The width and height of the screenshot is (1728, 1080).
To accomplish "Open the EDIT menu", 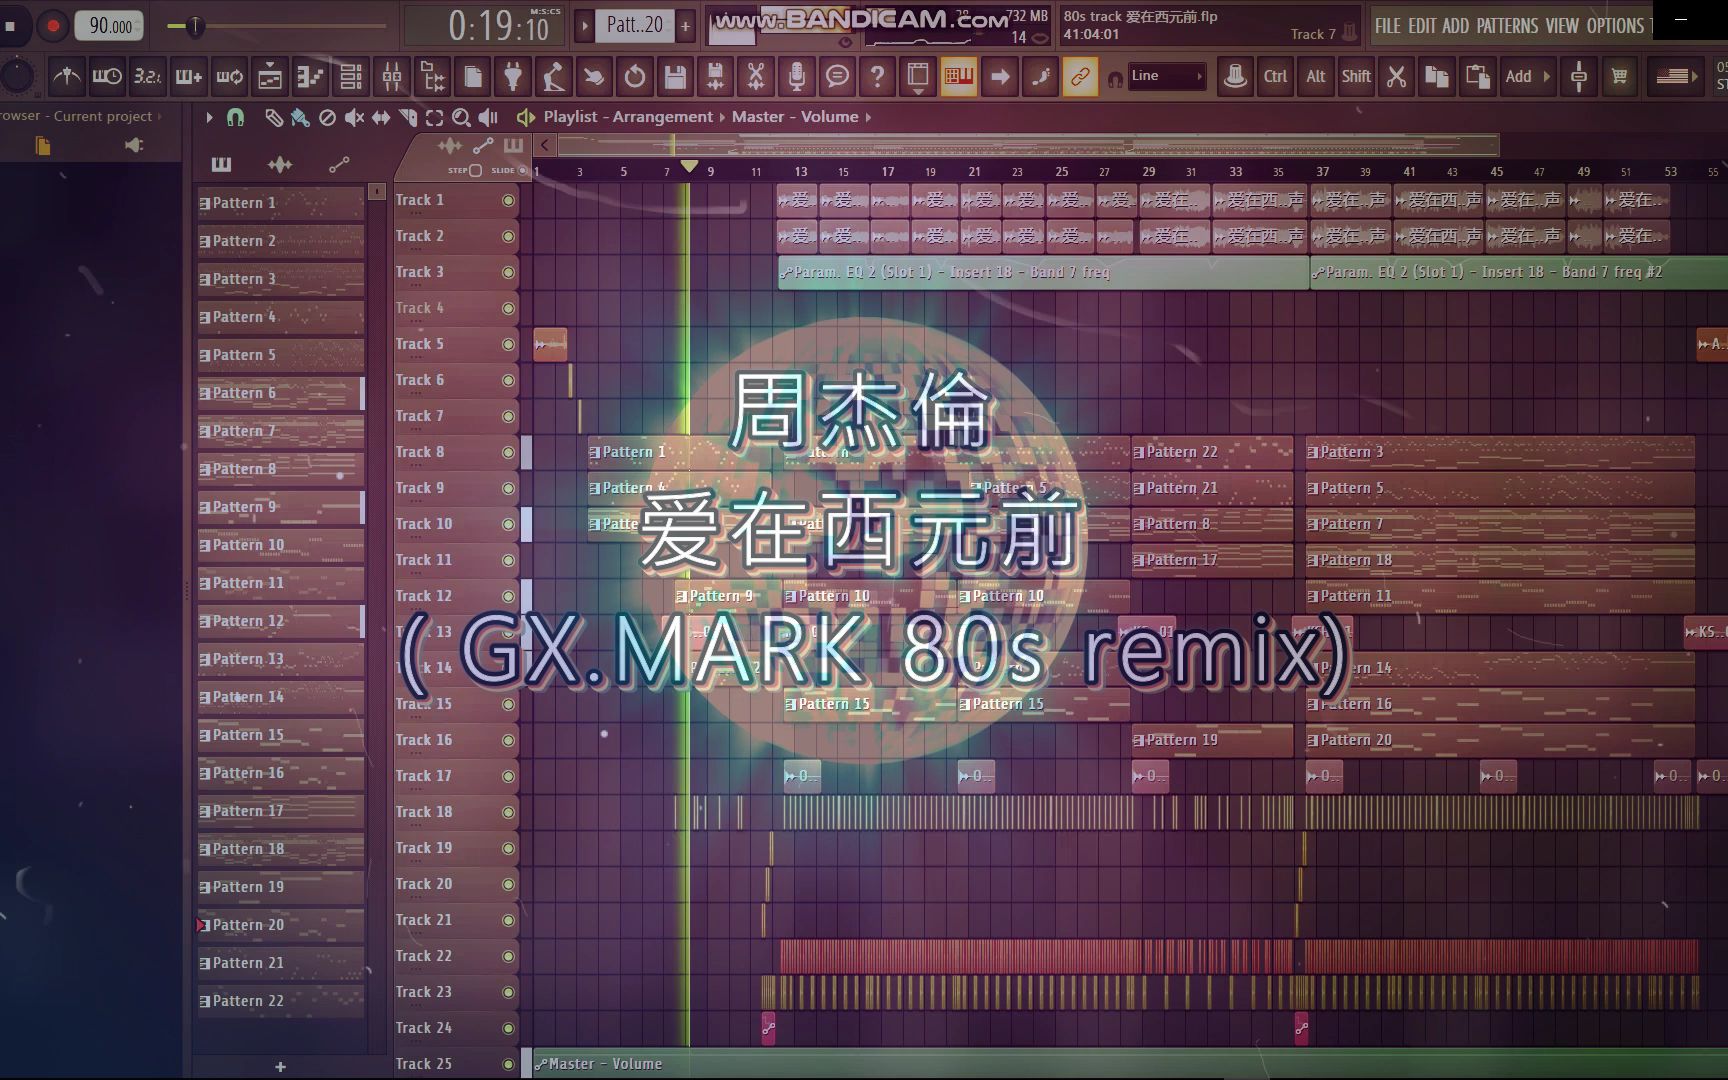I will point(1422,26).
